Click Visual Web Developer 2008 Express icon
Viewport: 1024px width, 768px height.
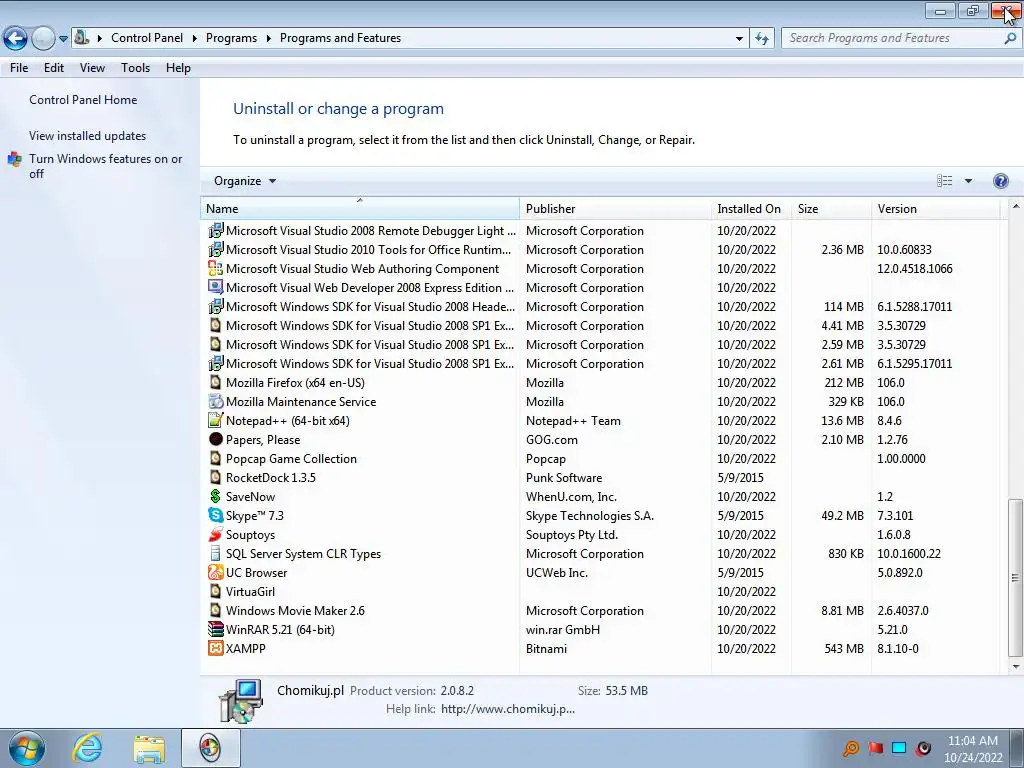pos(216,287)
